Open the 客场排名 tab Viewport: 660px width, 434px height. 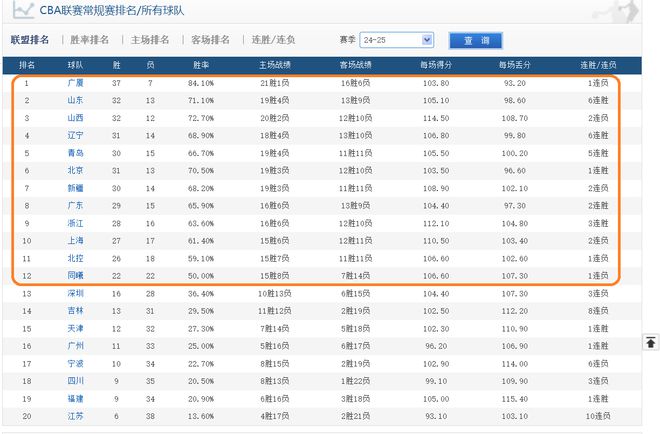pos(210,40)
